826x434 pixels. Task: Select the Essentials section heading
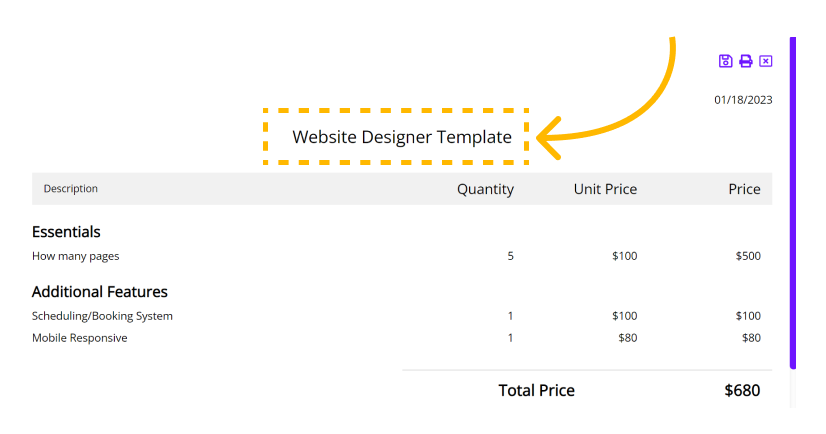[66, 232]
